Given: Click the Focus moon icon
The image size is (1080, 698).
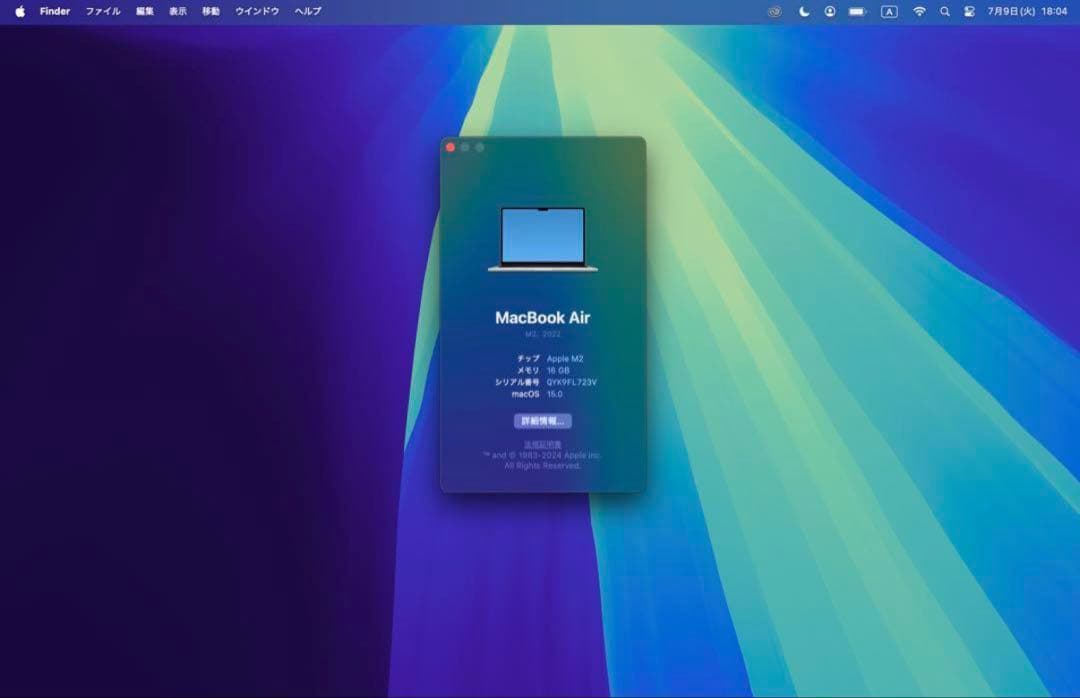Looking at the screenshot, I should point(804,12).
